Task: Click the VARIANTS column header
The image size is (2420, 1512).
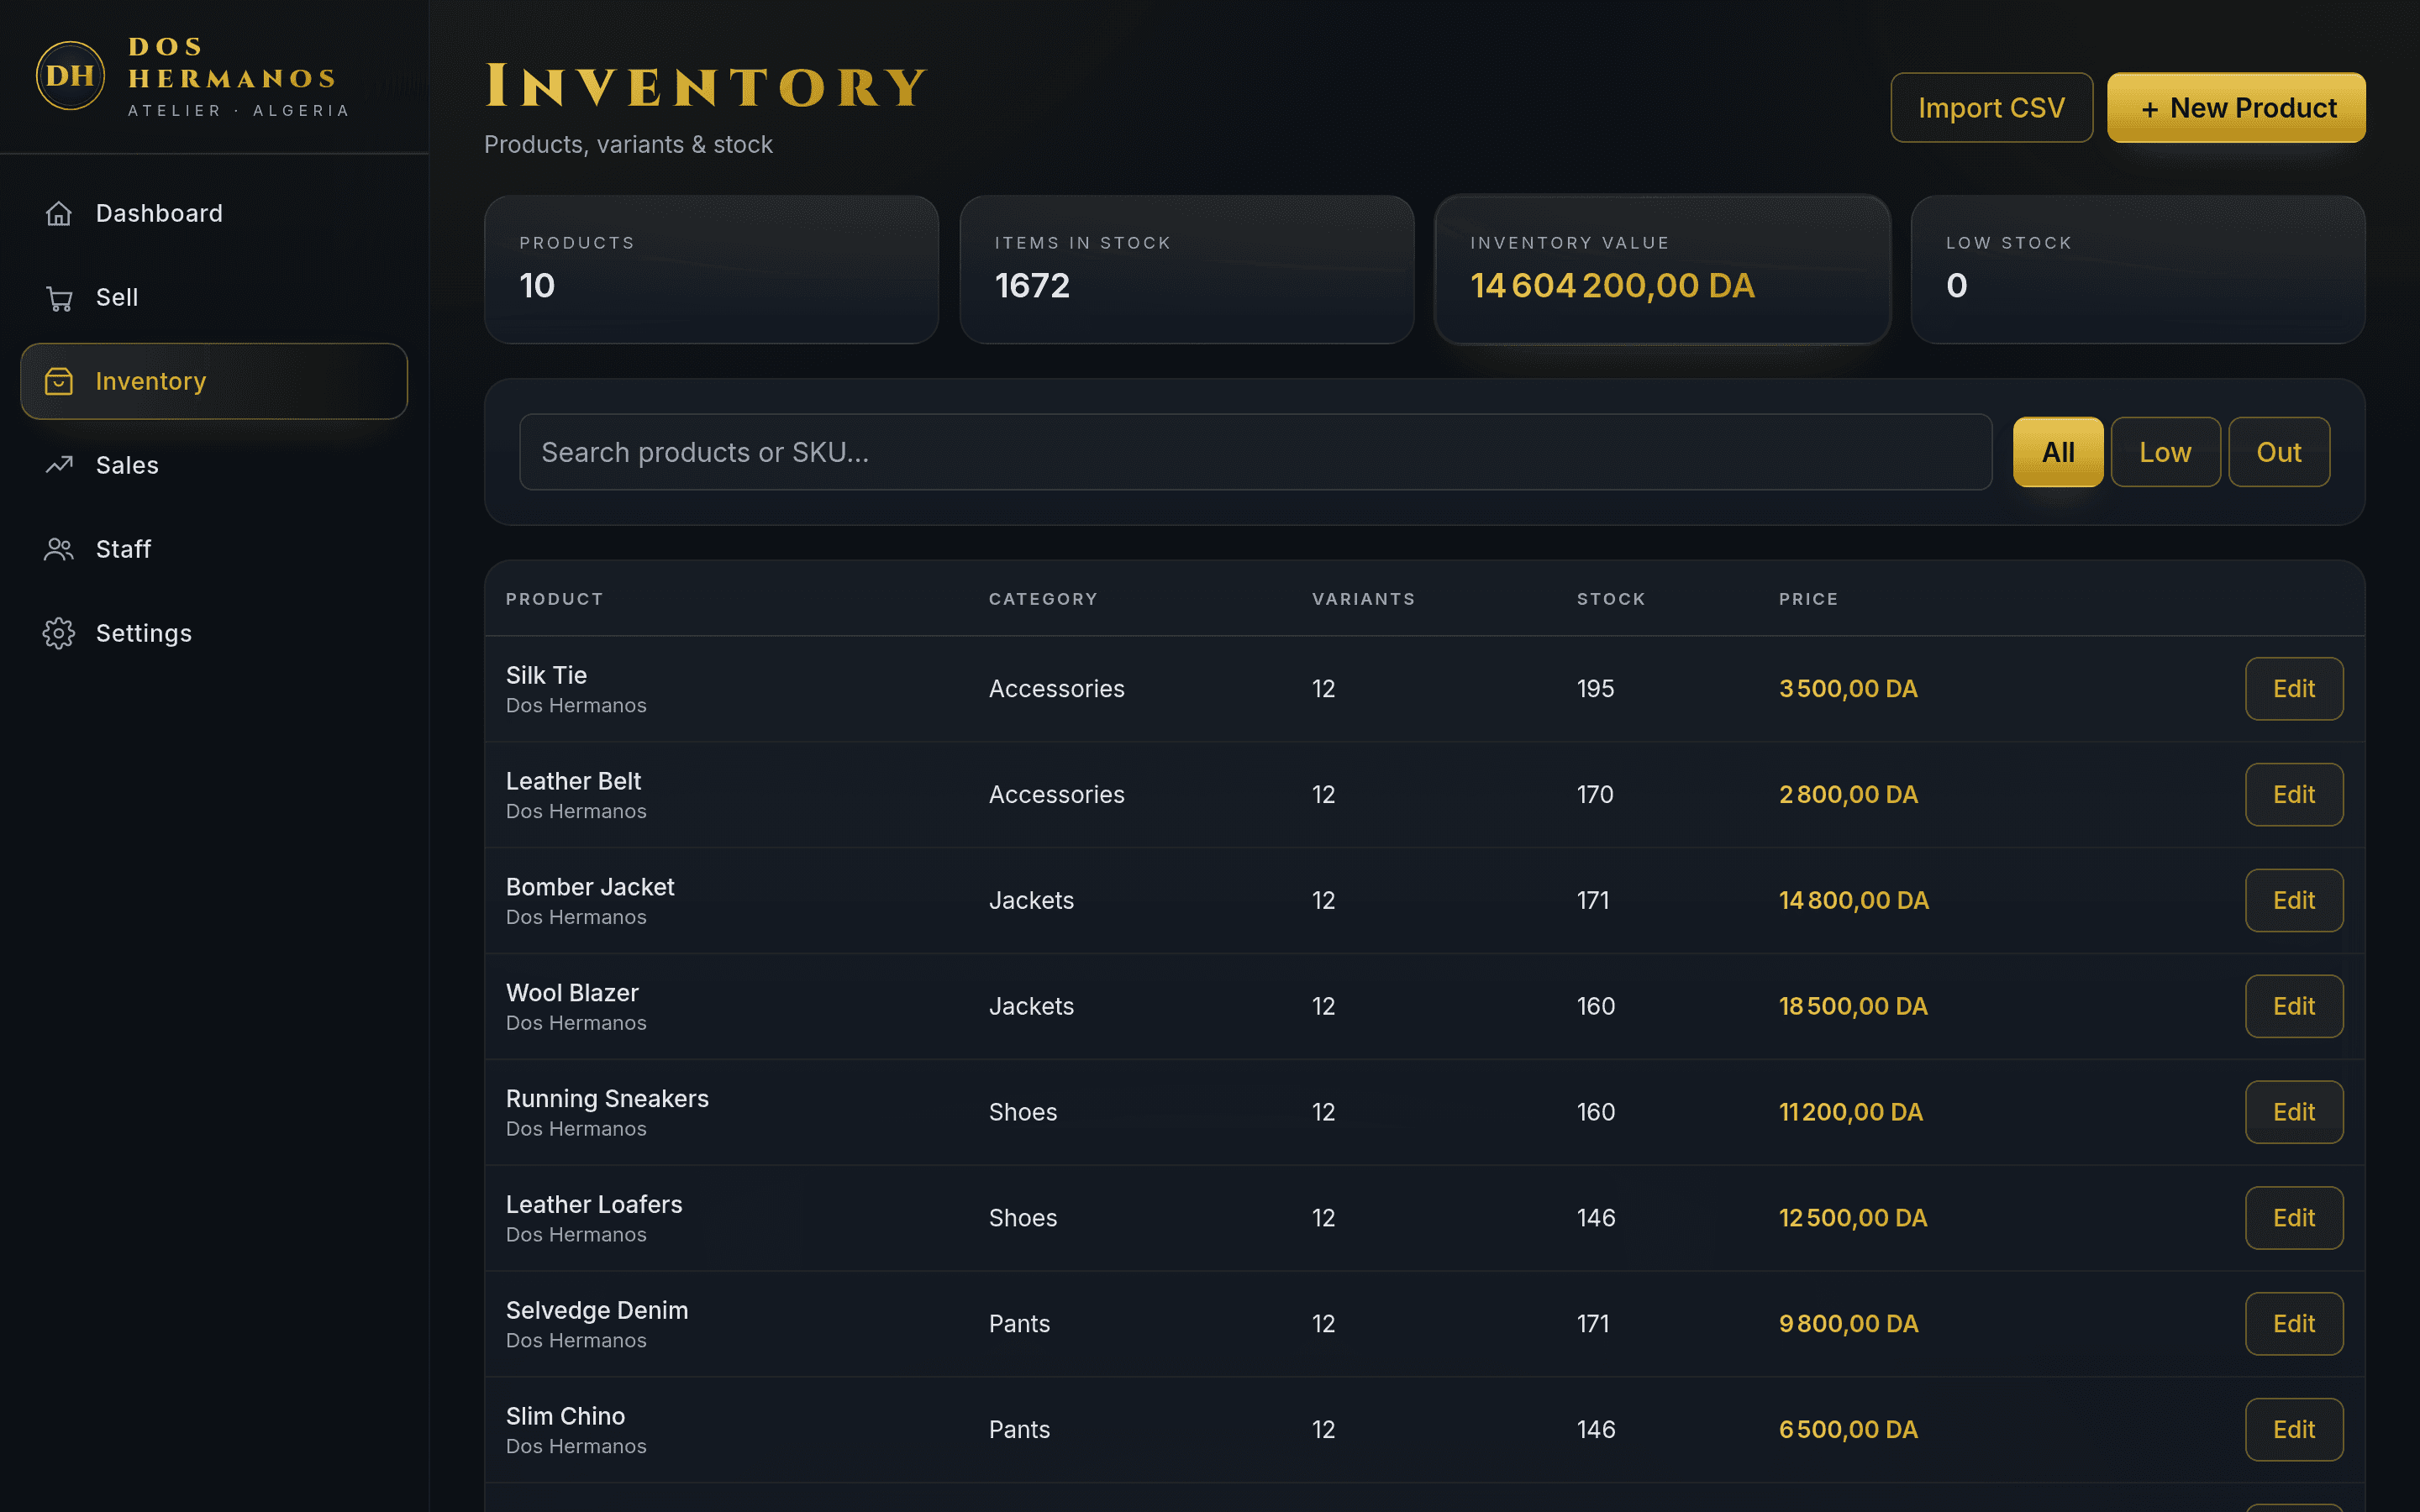Action: tap(1364, 599)
